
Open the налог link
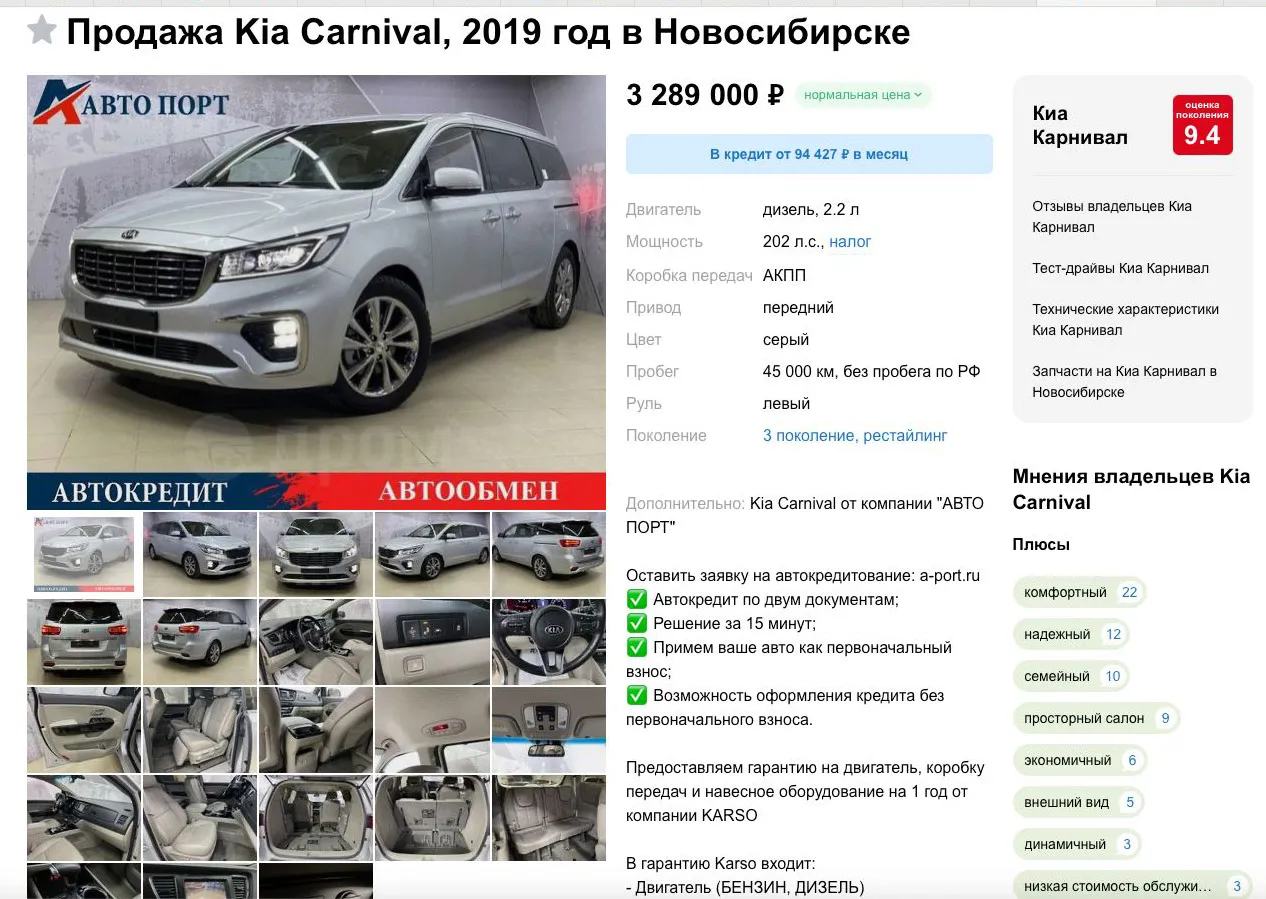850,242
